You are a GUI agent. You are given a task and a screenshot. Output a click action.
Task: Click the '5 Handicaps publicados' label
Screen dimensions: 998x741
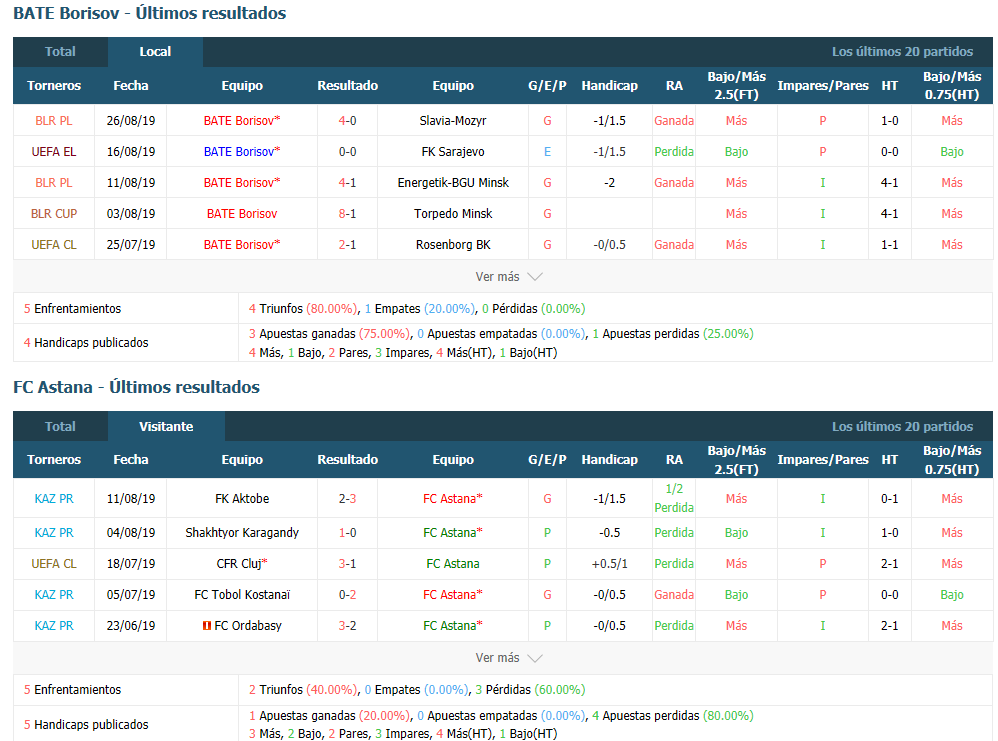tap(86, 724)
